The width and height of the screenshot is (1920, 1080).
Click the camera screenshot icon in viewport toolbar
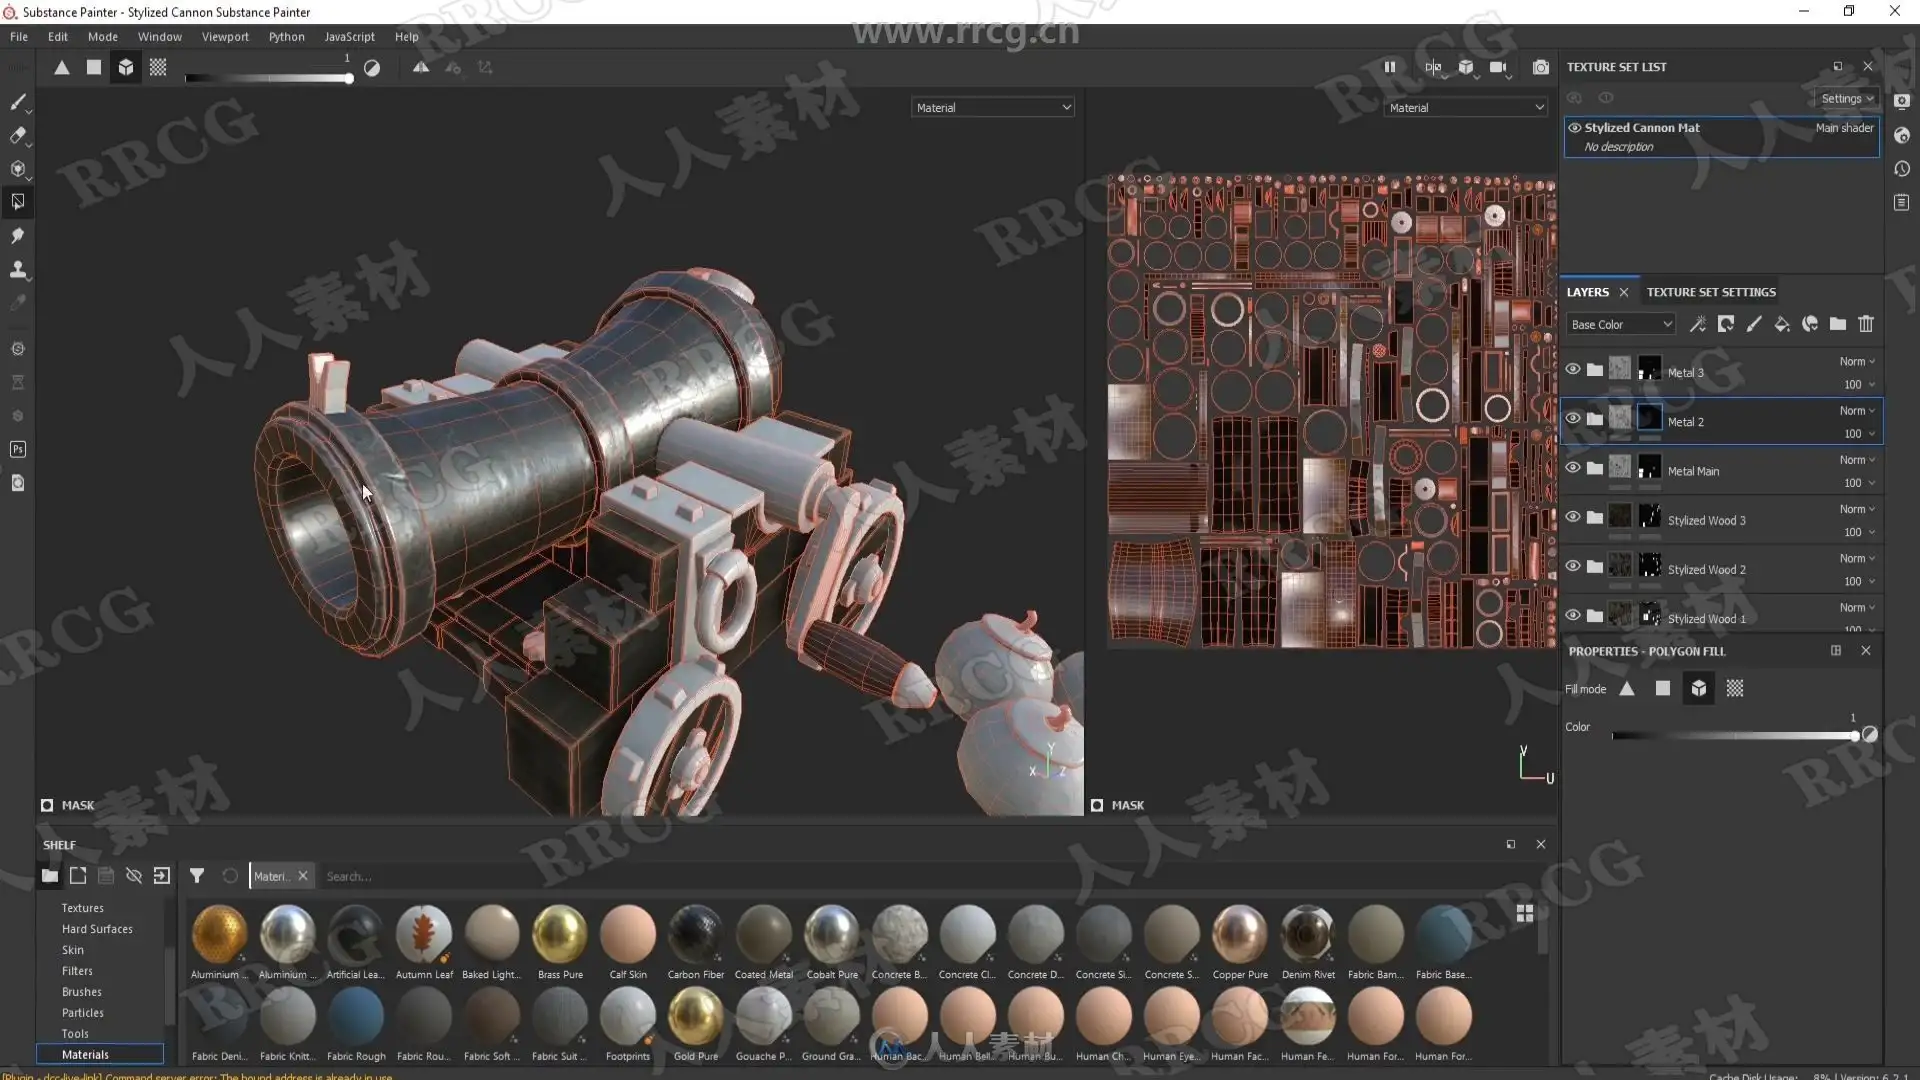[x=1540, y=67]
